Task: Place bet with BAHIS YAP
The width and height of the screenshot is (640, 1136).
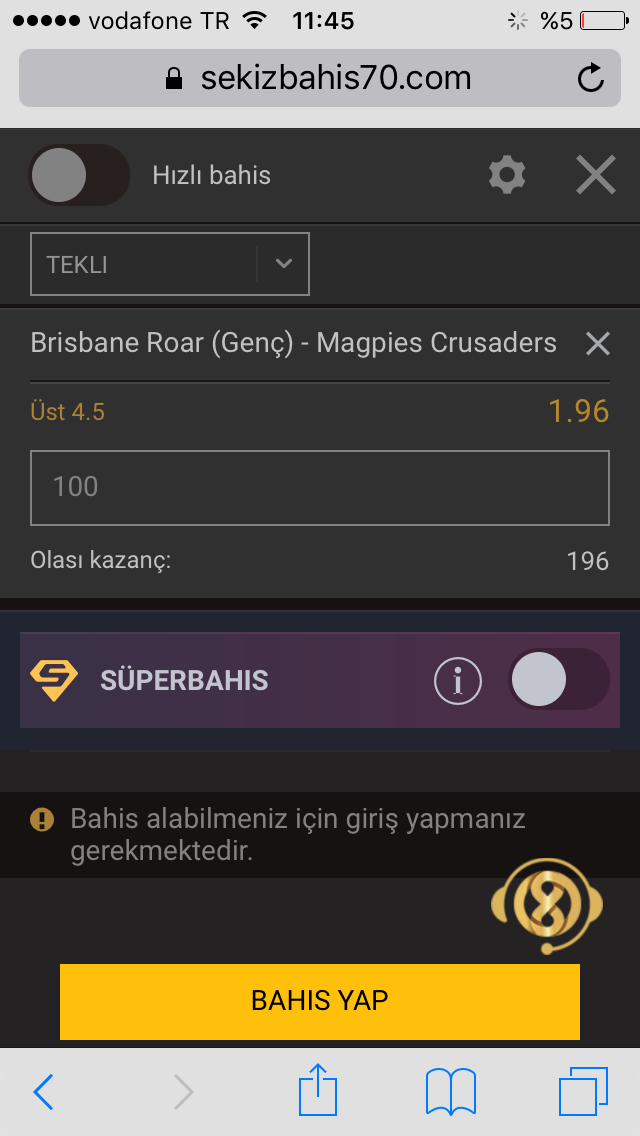Action: tap(320, 1001)
